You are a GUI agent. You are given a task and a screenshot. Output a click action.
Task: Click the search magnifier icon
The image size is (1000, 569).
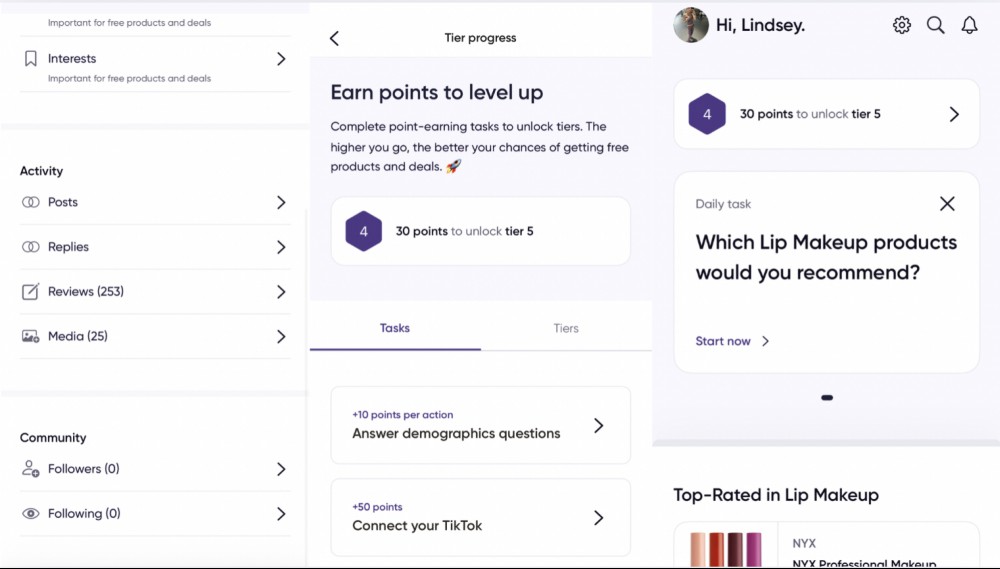(x=936, y=25)
